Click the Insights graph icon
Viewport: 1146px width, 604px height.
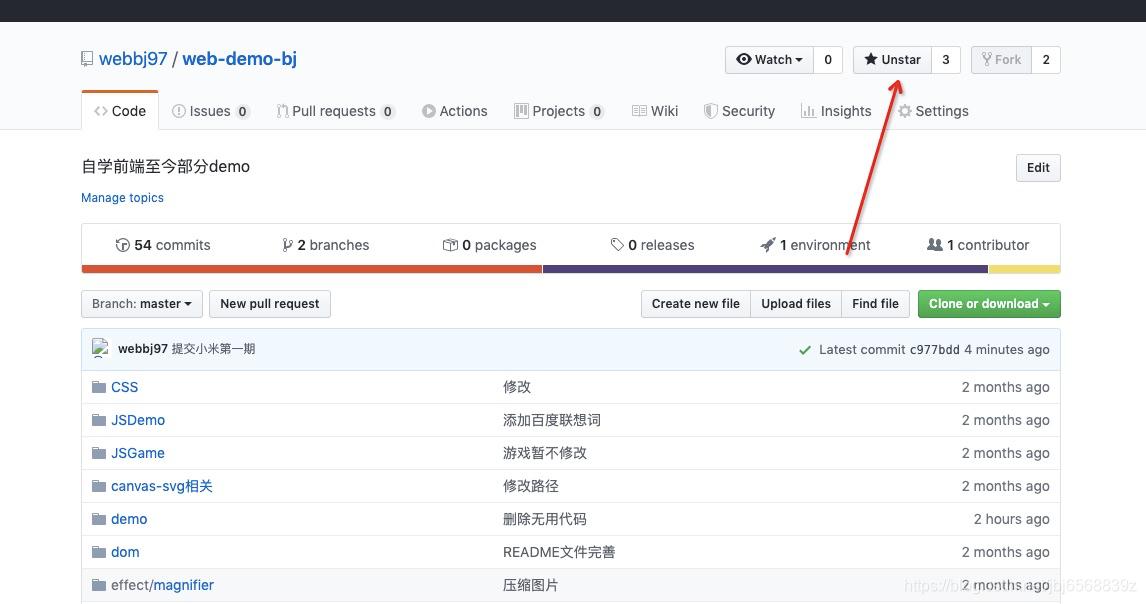[x=808, y=111]
